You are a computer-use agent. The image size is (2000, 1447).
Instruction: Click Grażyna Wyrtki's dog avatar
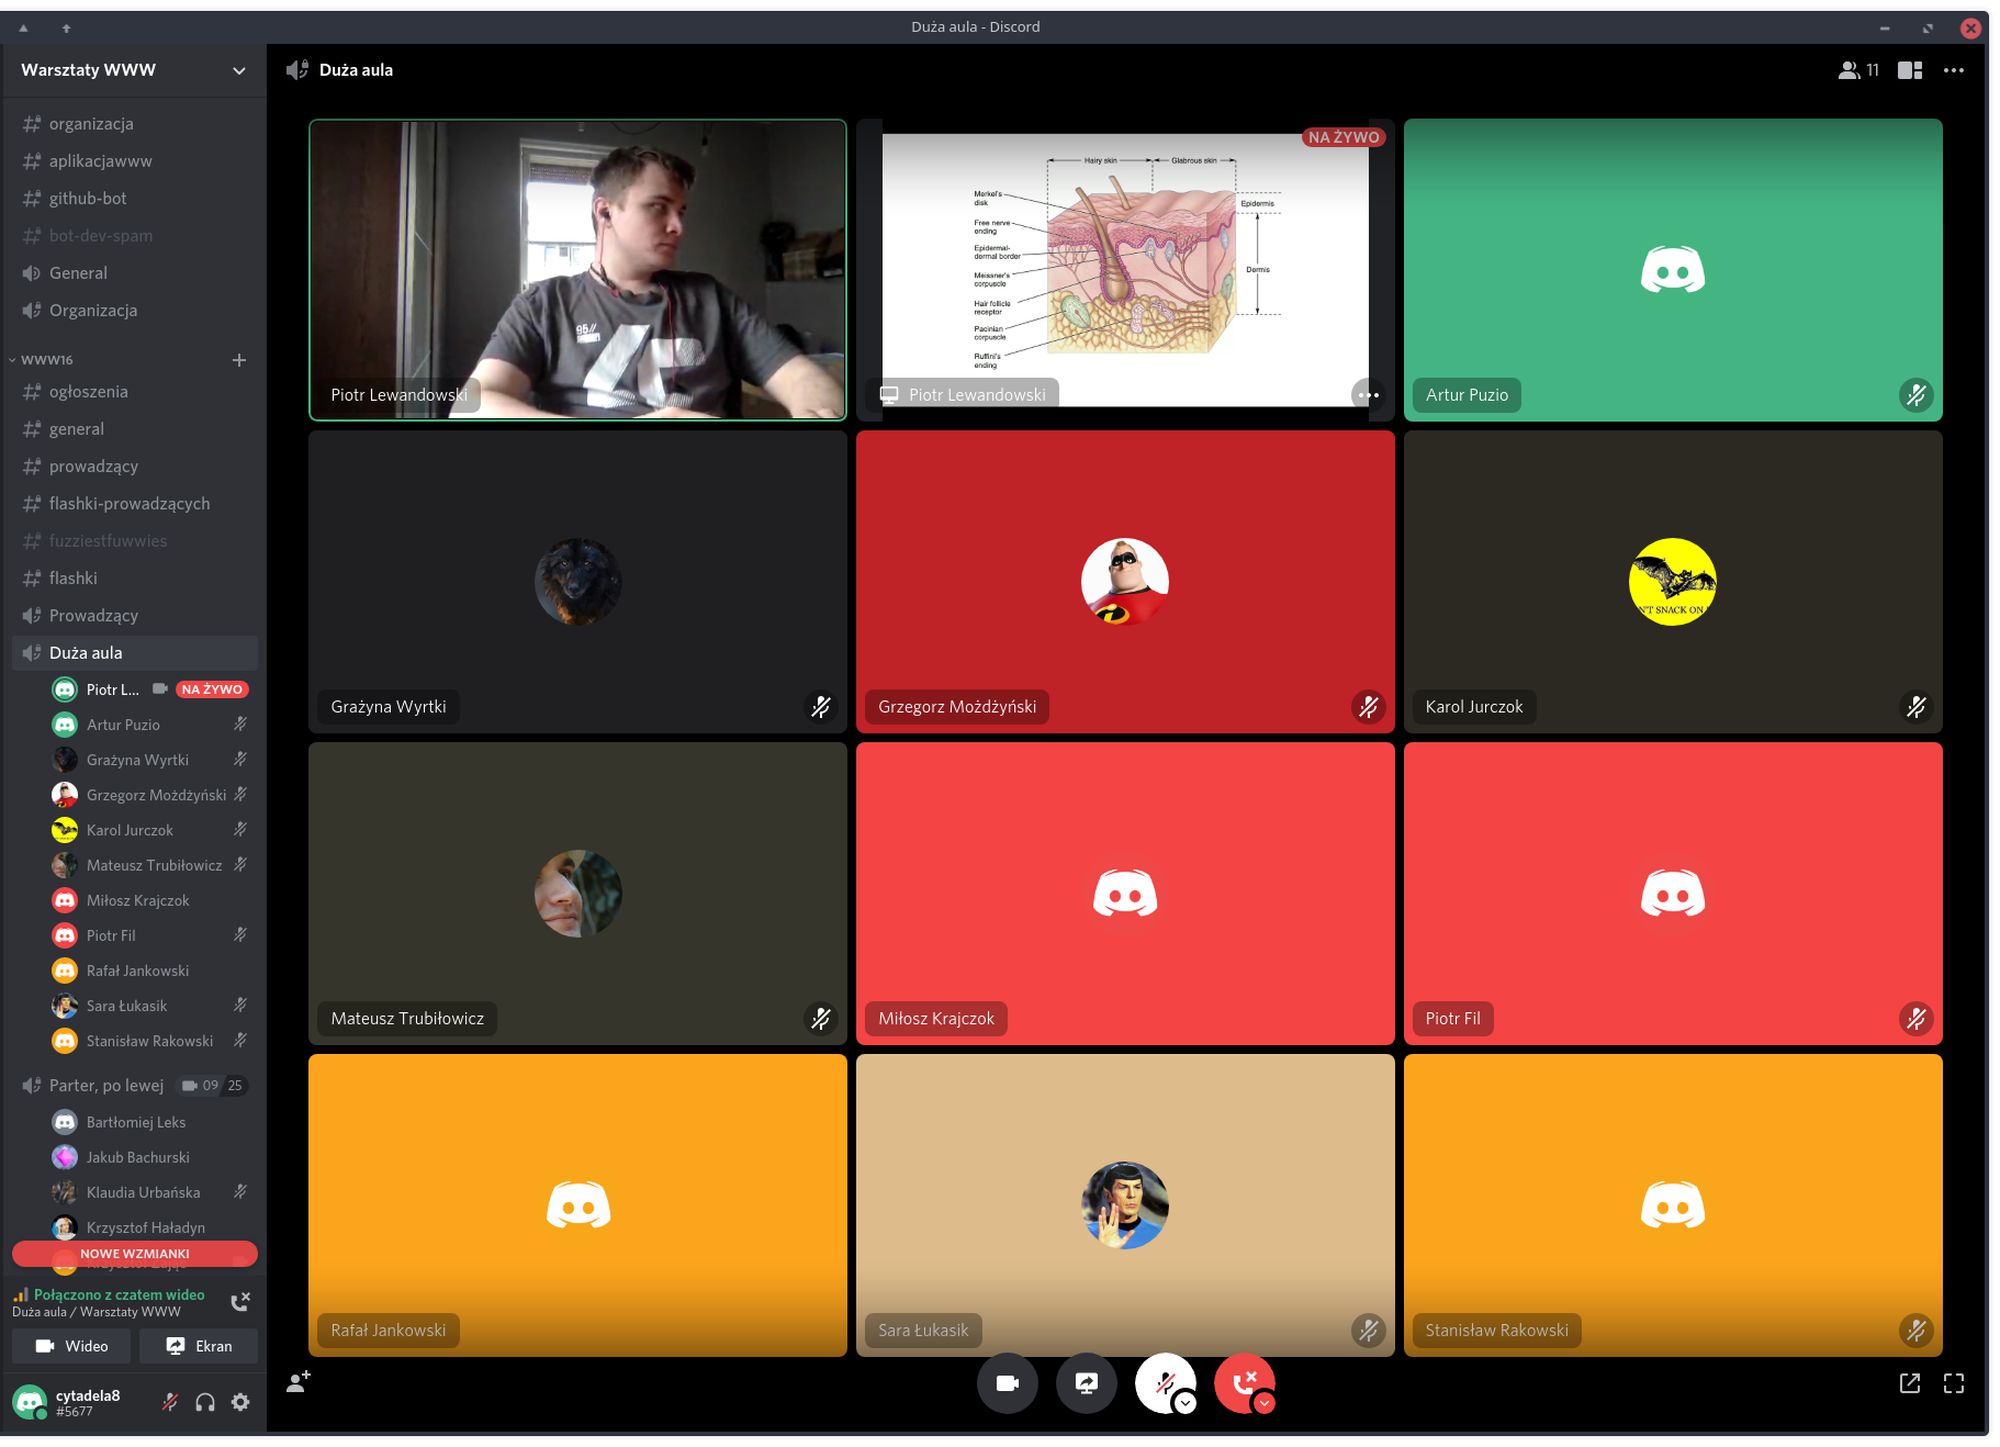click(x=577, y=582)
